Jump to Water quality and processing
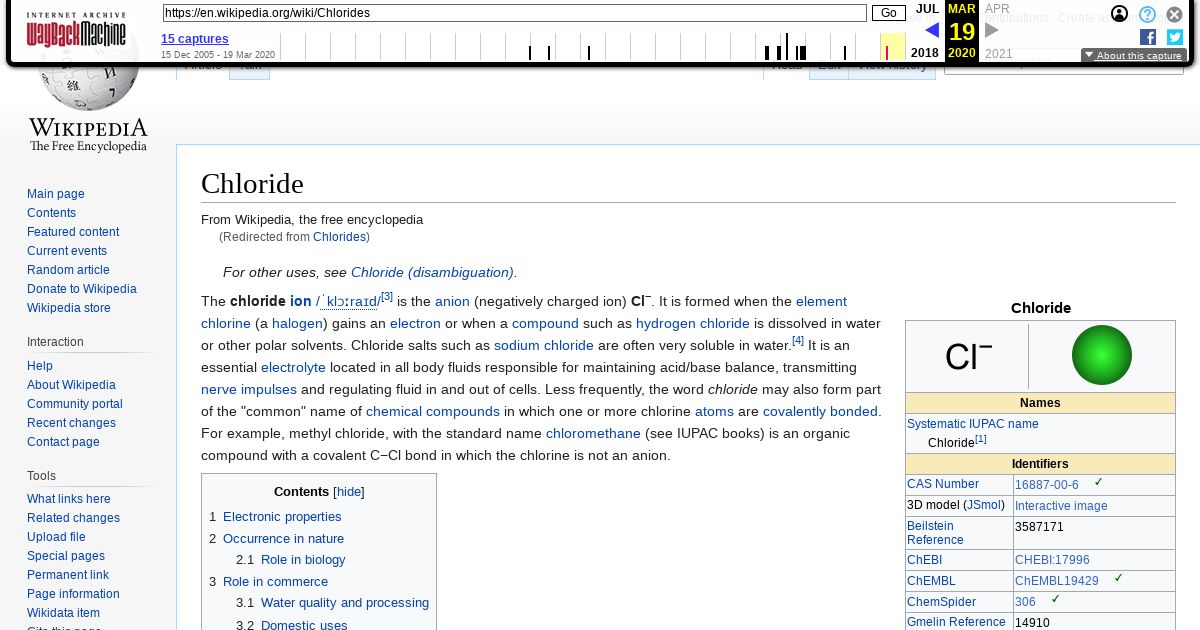Image resolution: width=1200 pixels, height=630 pixels. click(345, 603)
